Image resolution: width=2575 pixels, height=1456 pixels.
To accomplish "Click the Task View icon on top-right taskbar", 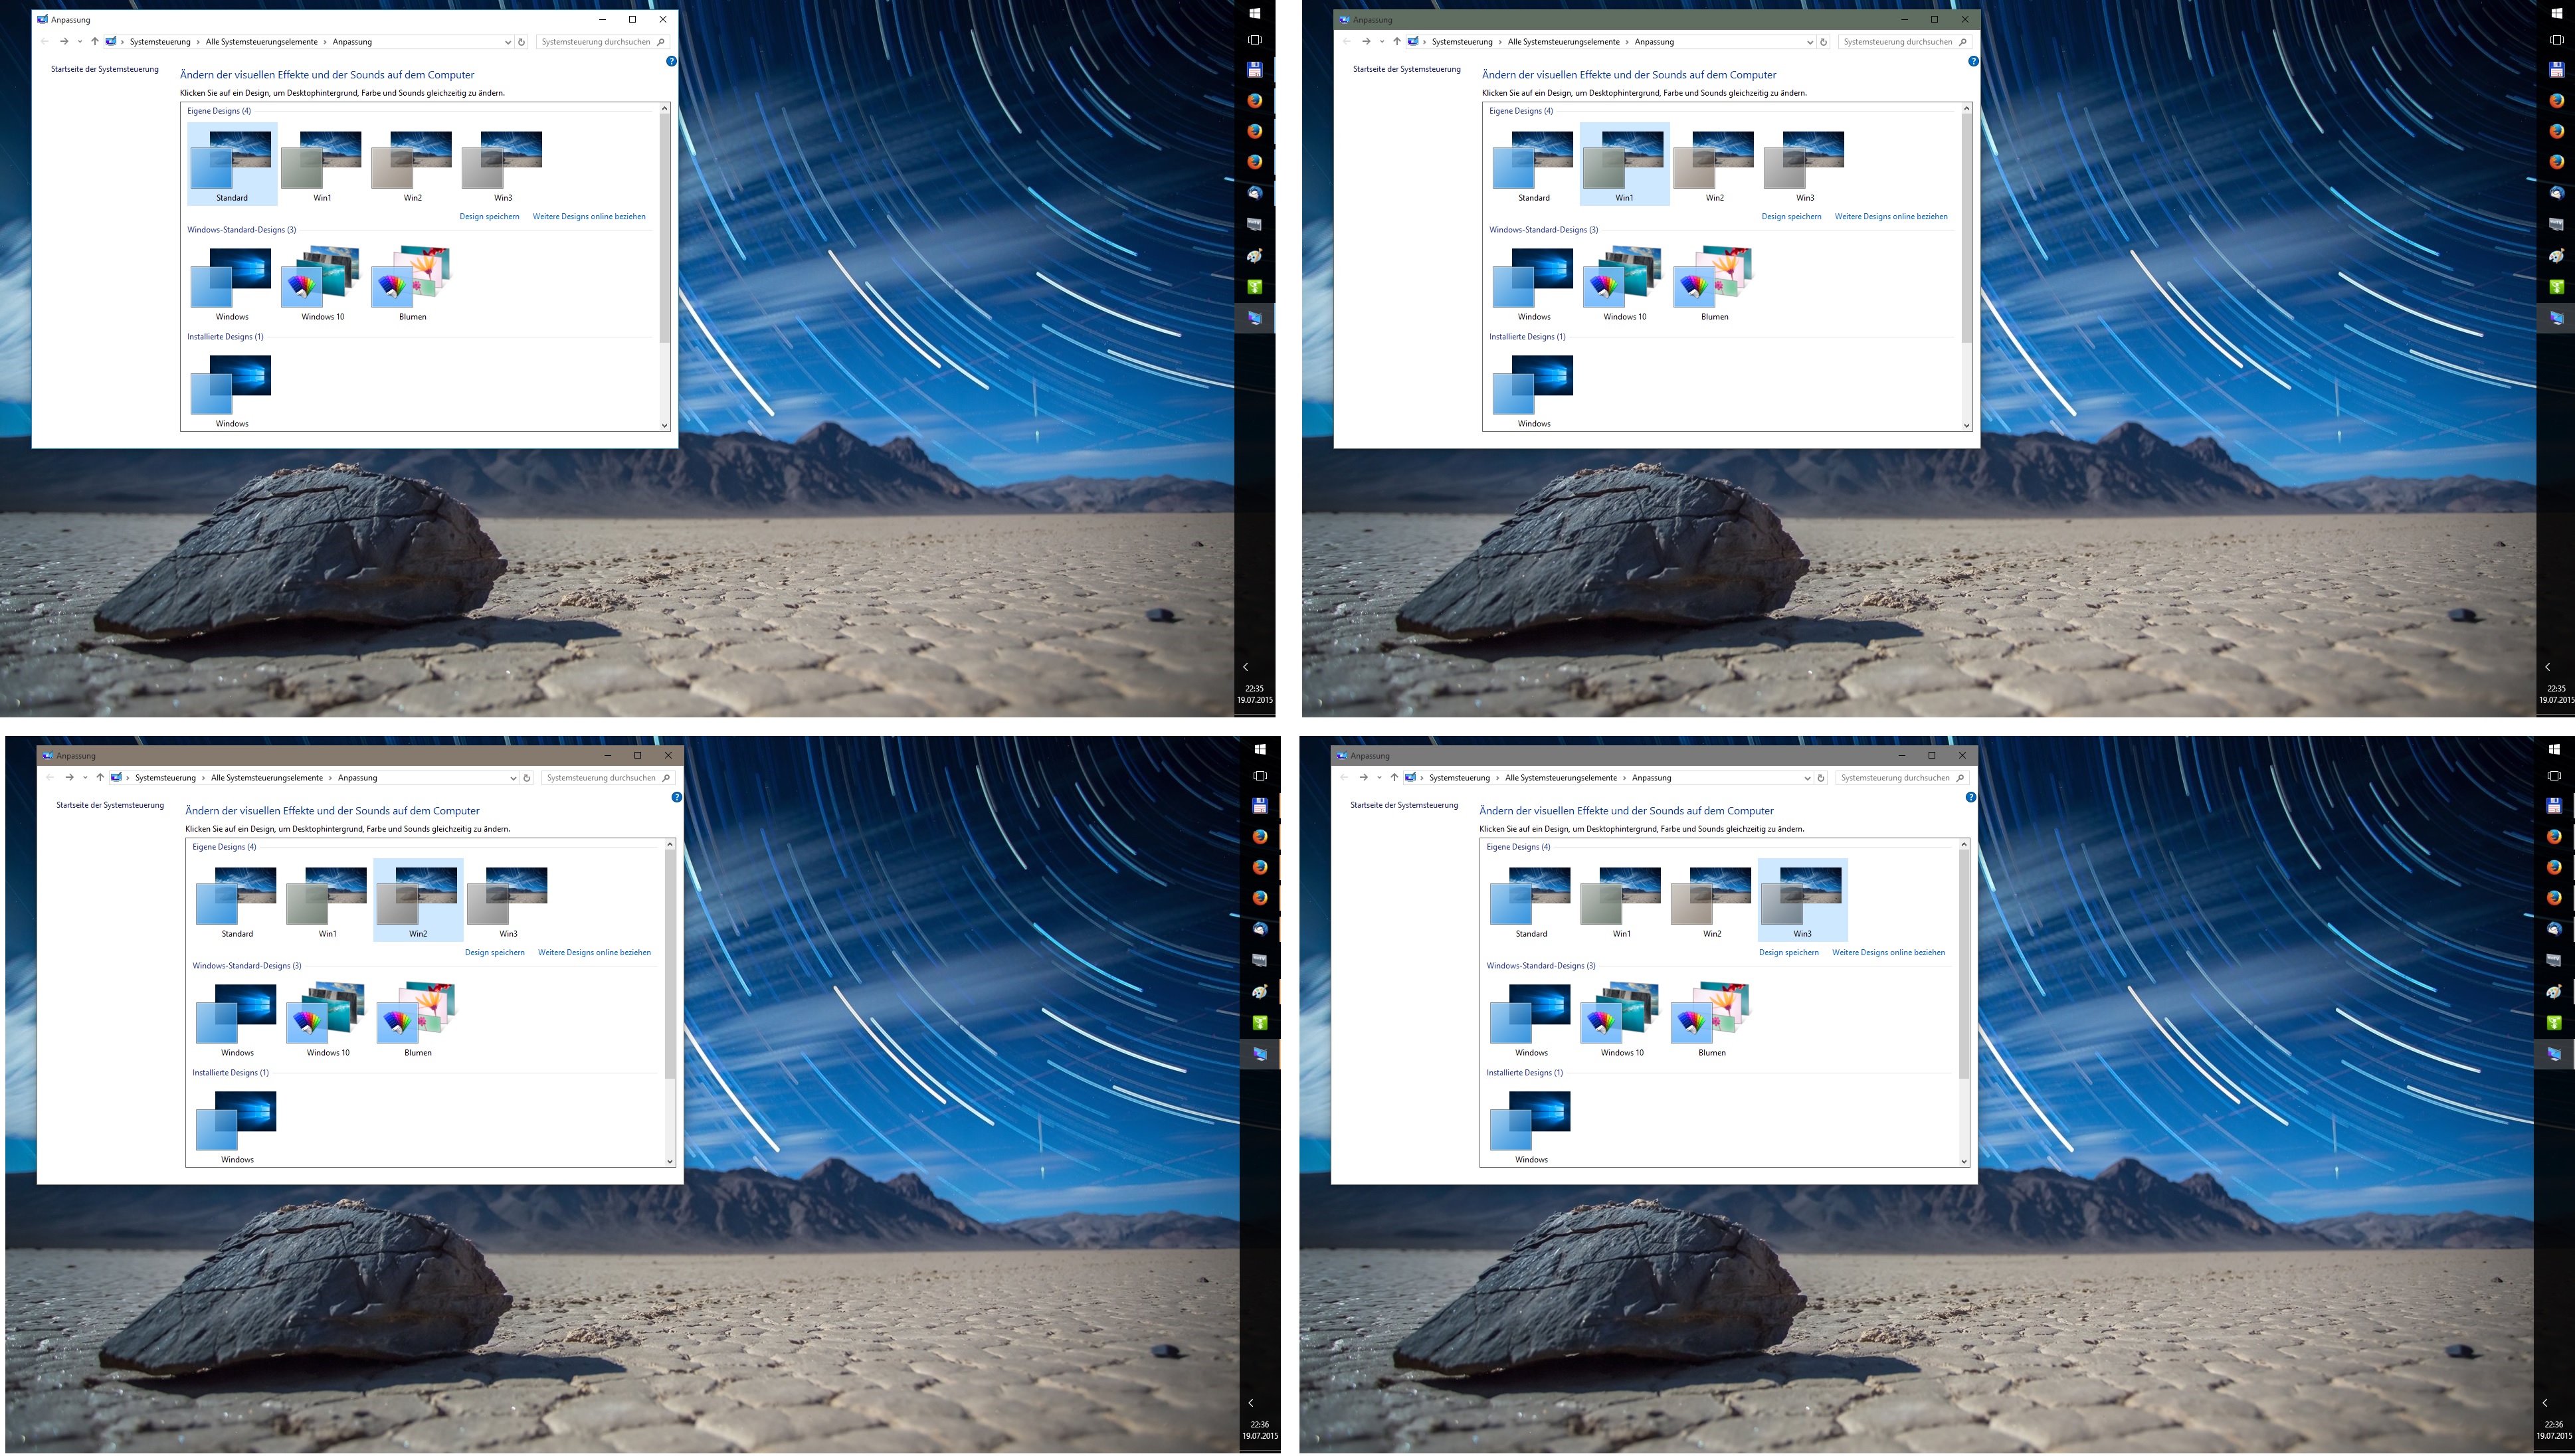I will tap(2556, 40).
